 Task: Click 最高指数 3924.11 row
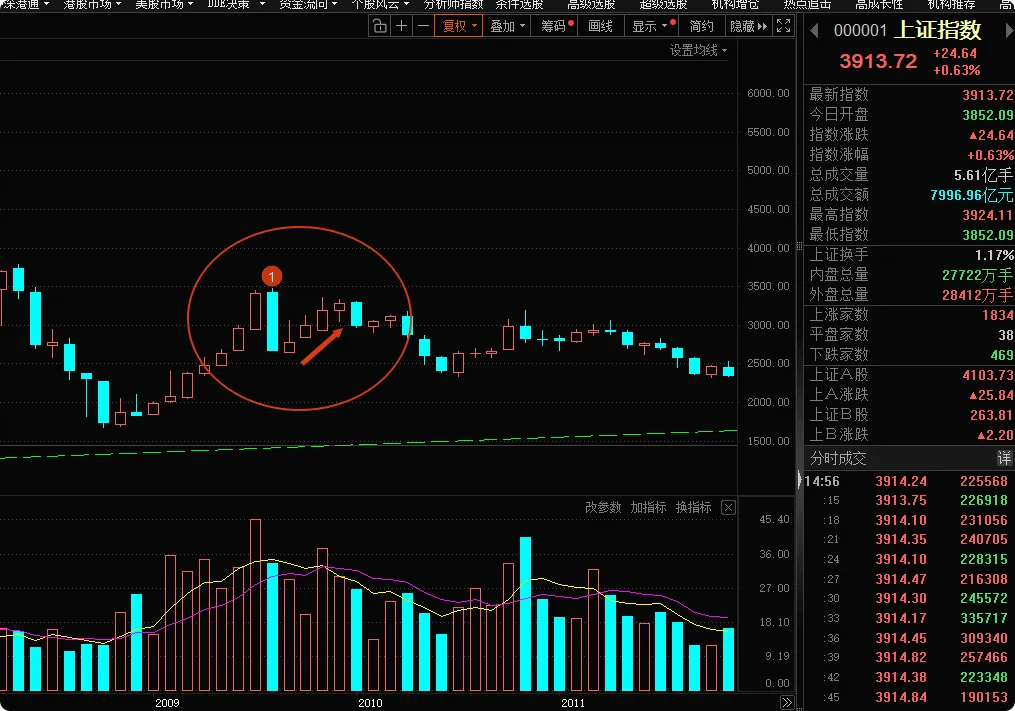click(x=909, y=215)
